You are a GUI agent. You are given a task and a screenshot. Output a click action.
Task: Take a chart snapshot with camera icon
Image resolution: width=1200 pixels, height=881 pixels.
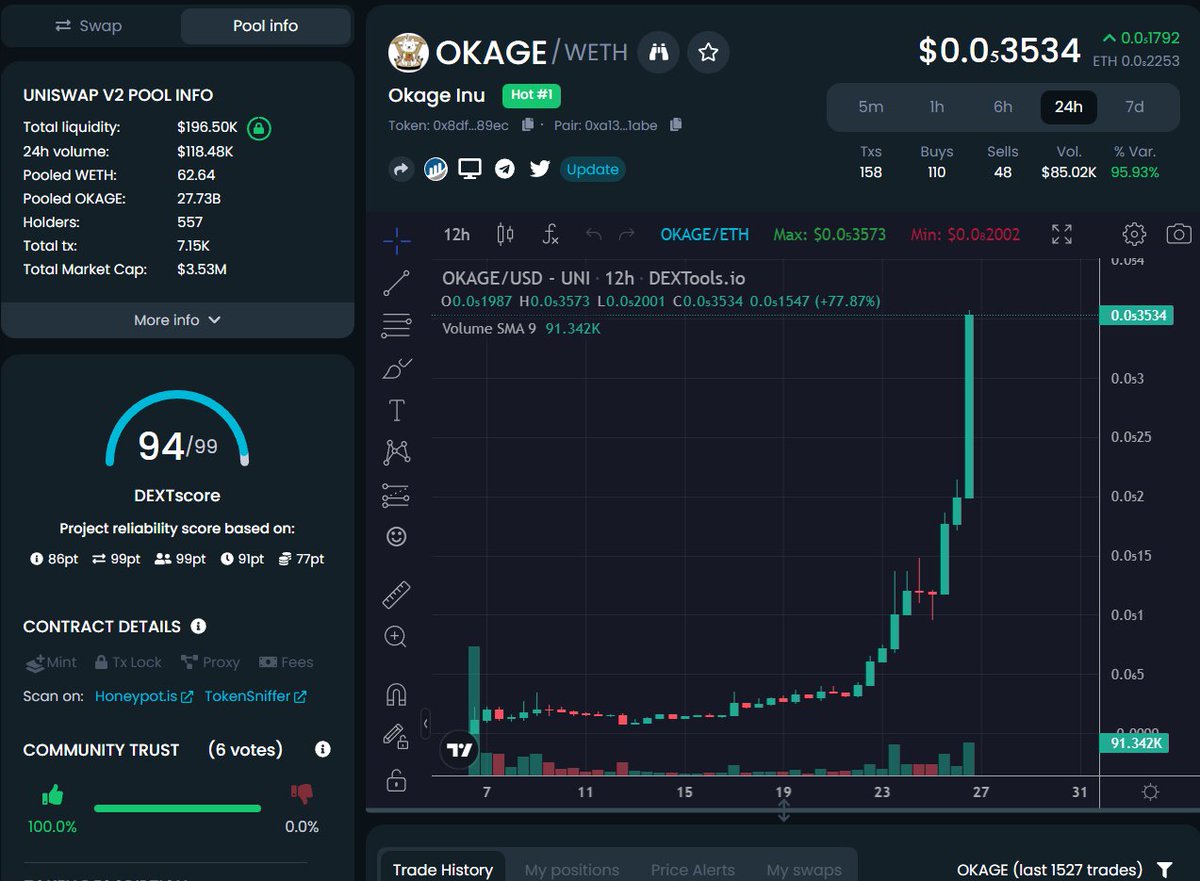(x=1179, y=234)
